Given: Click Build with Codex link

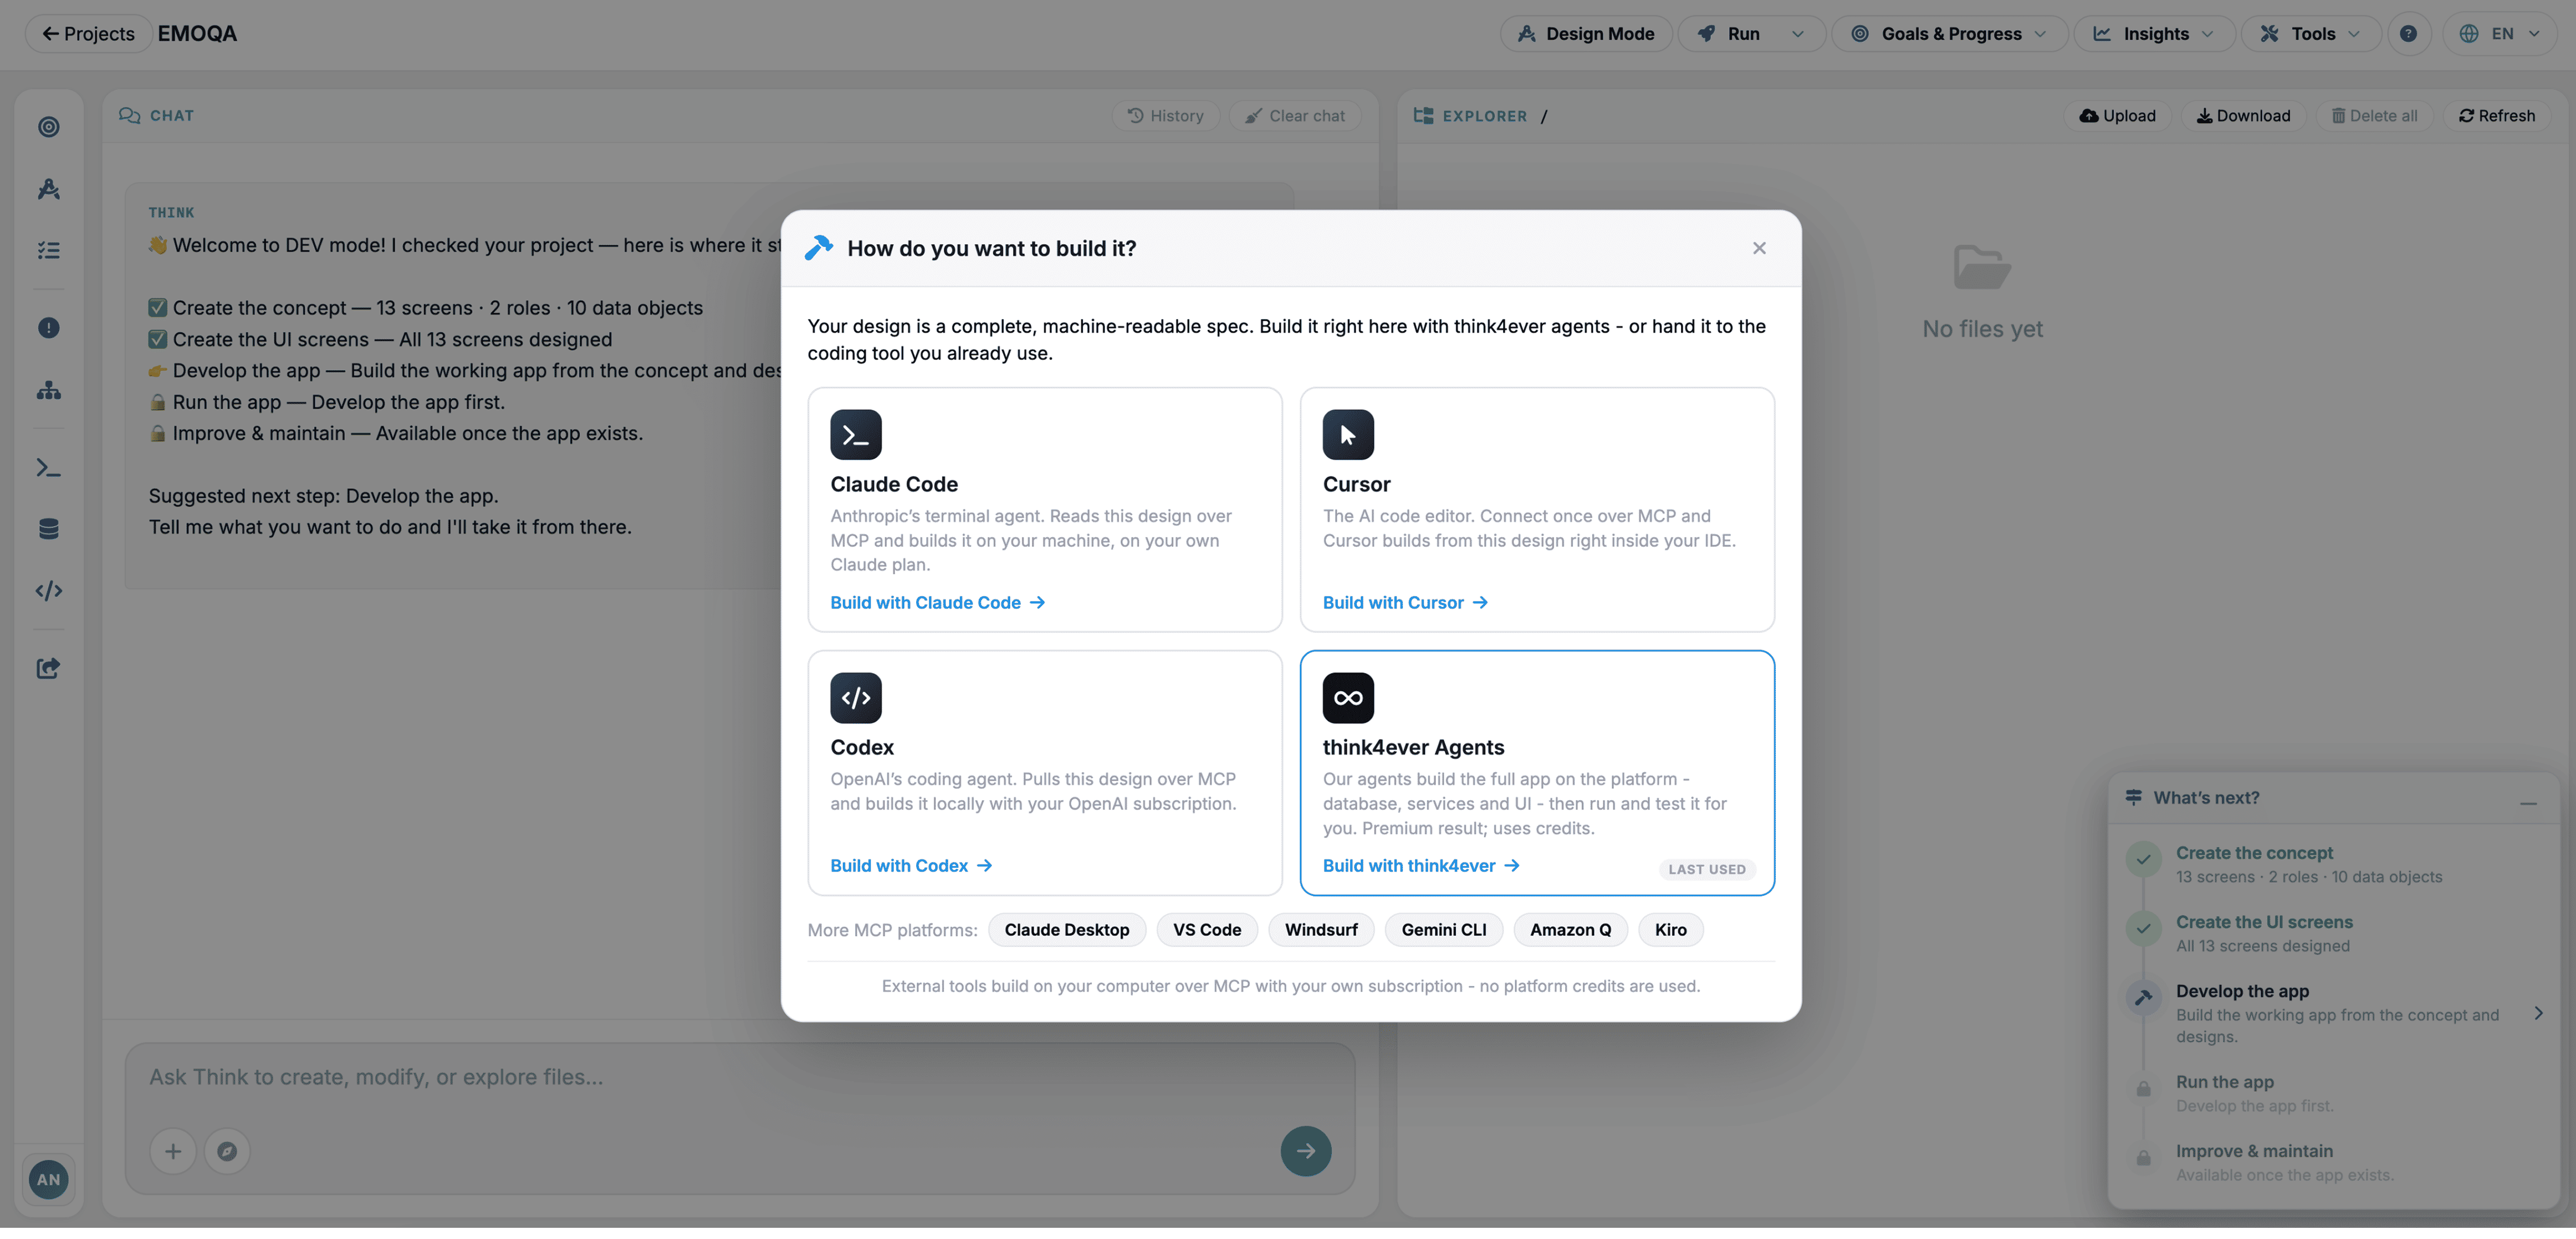Looking at the screenshot, I should (x=911, y=866).
